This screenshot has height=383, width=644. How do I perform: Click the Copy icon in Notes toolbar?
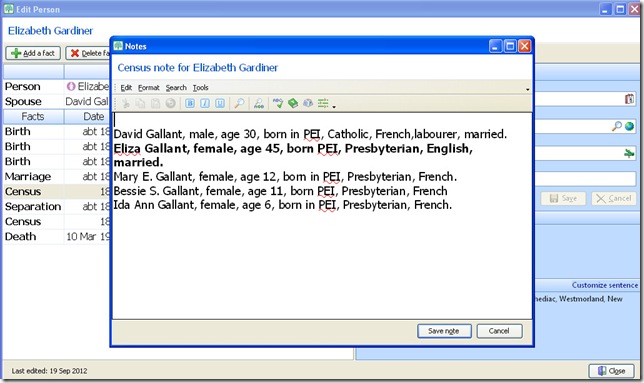[x=140, y=103]
